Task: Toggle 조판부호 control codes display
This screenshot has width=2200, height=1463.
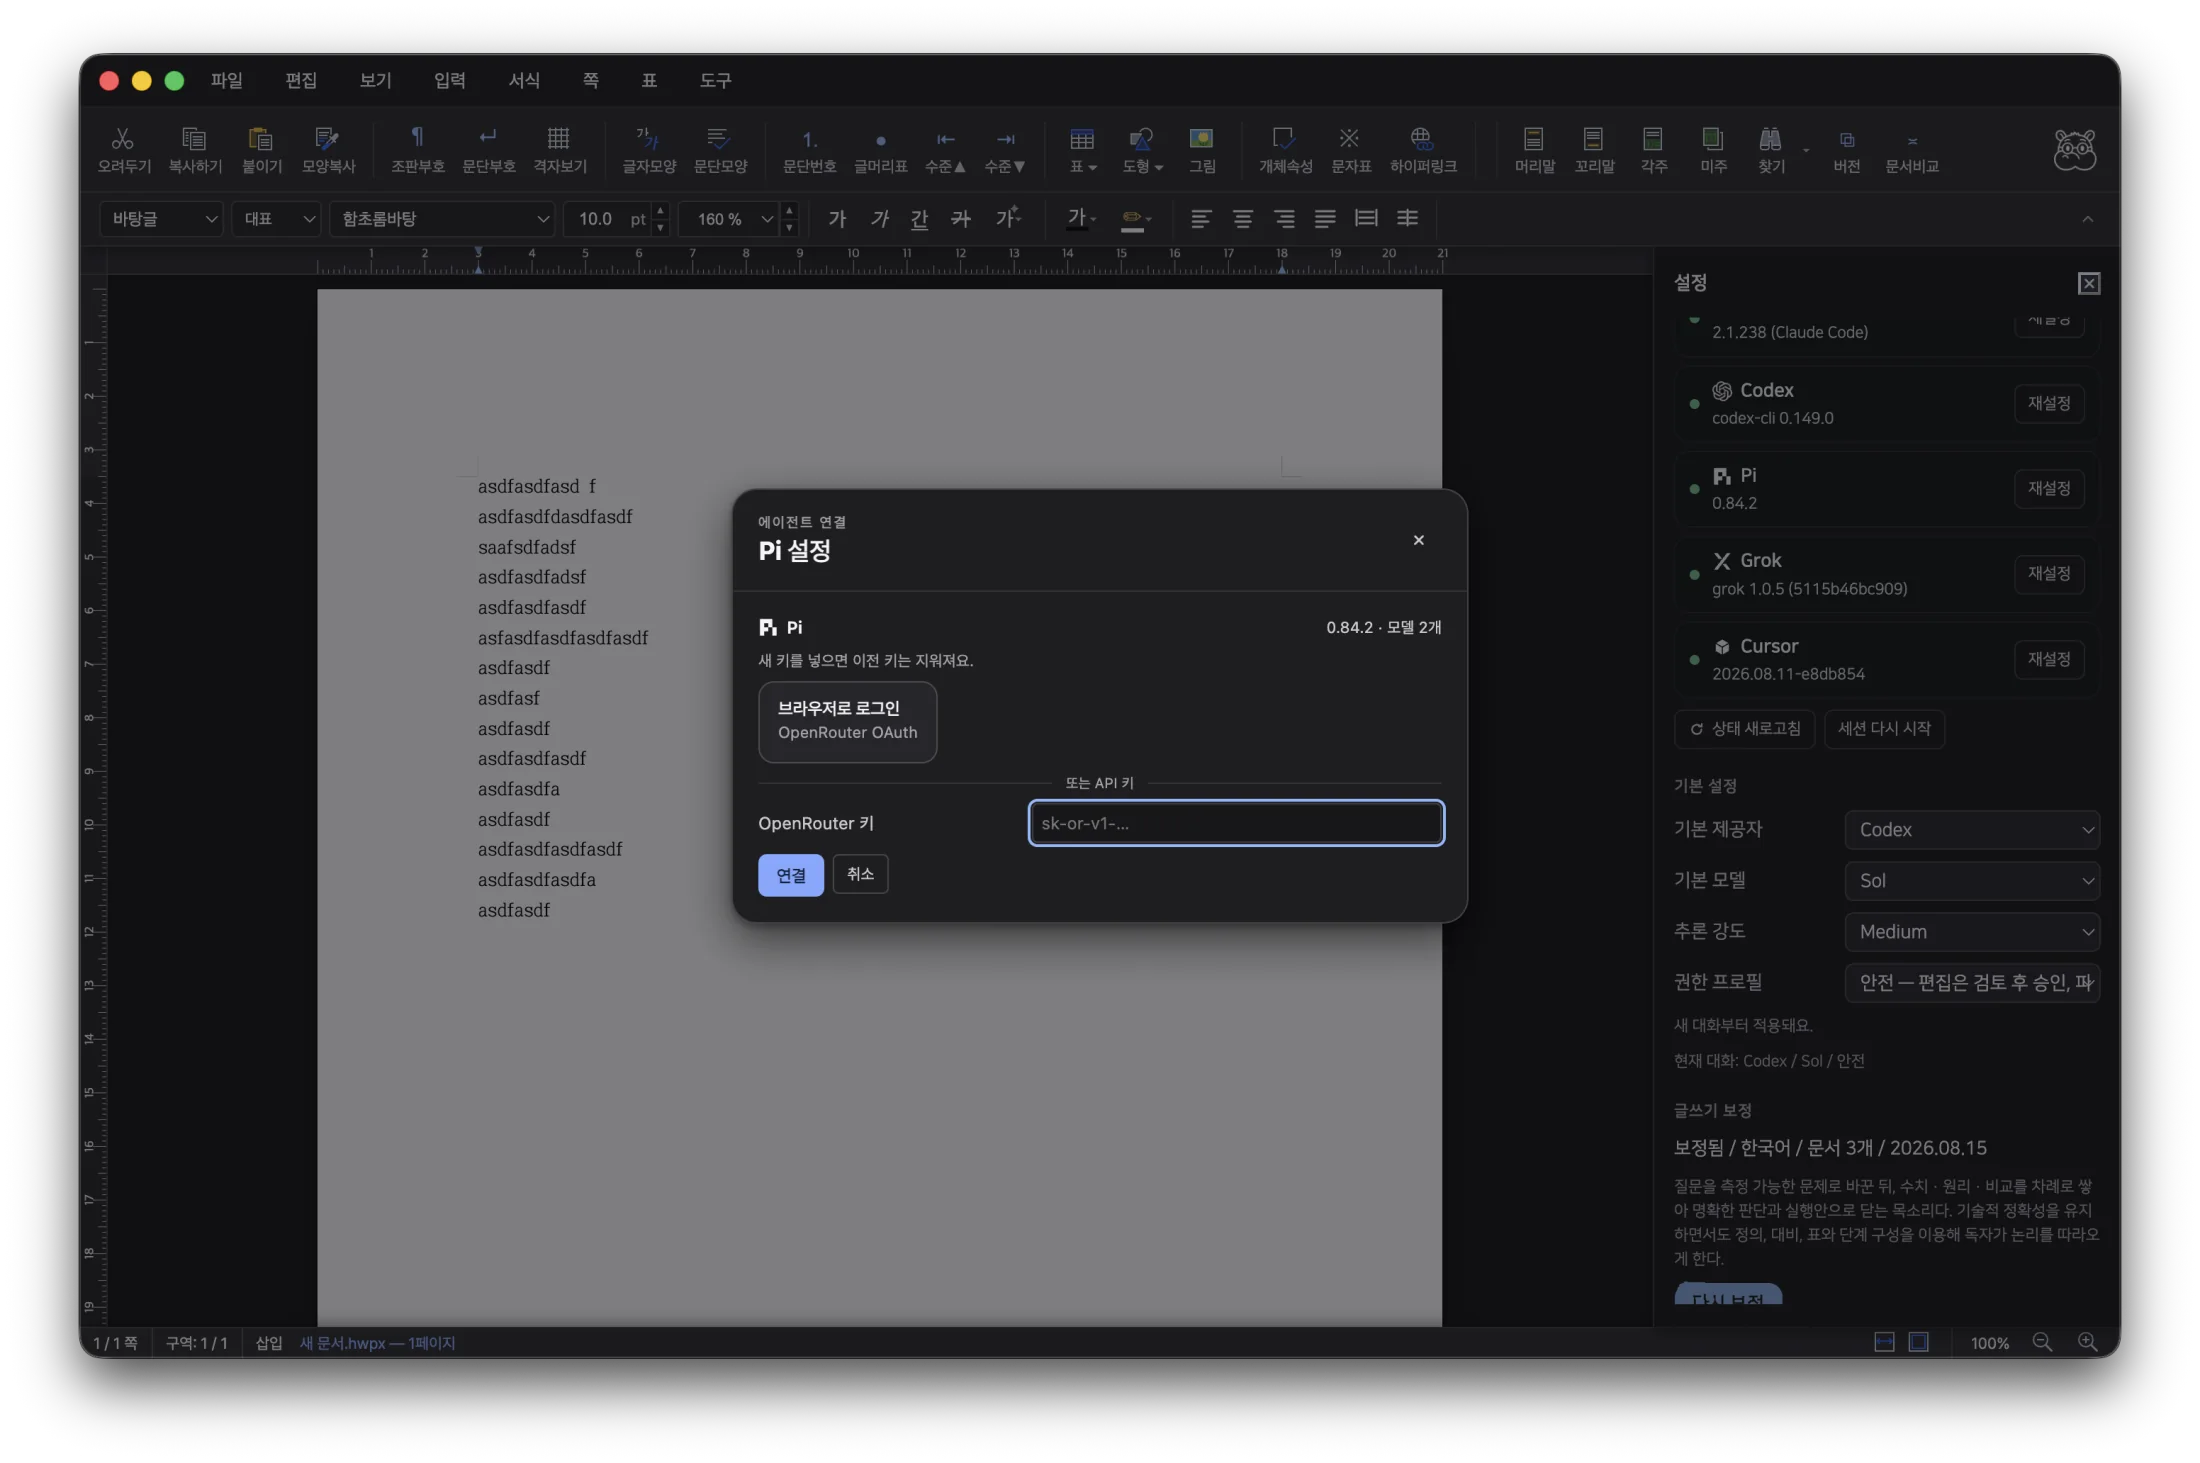Action: 417,148
